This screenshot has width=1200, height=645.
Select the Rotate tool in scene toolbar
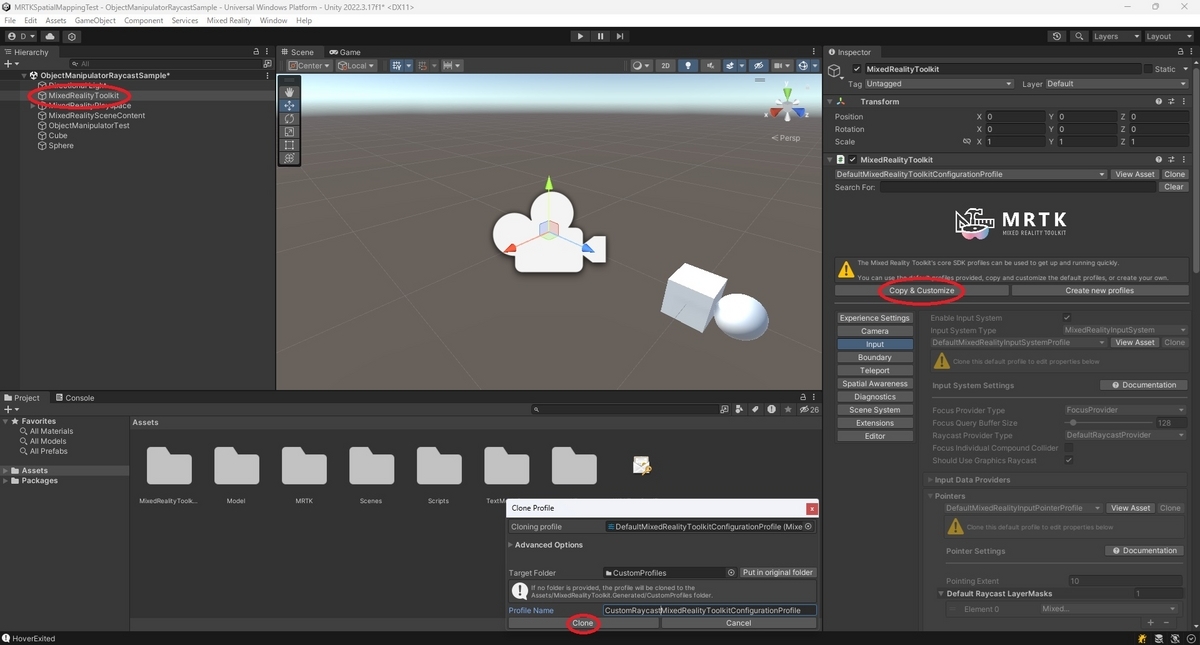pos(290,118)
